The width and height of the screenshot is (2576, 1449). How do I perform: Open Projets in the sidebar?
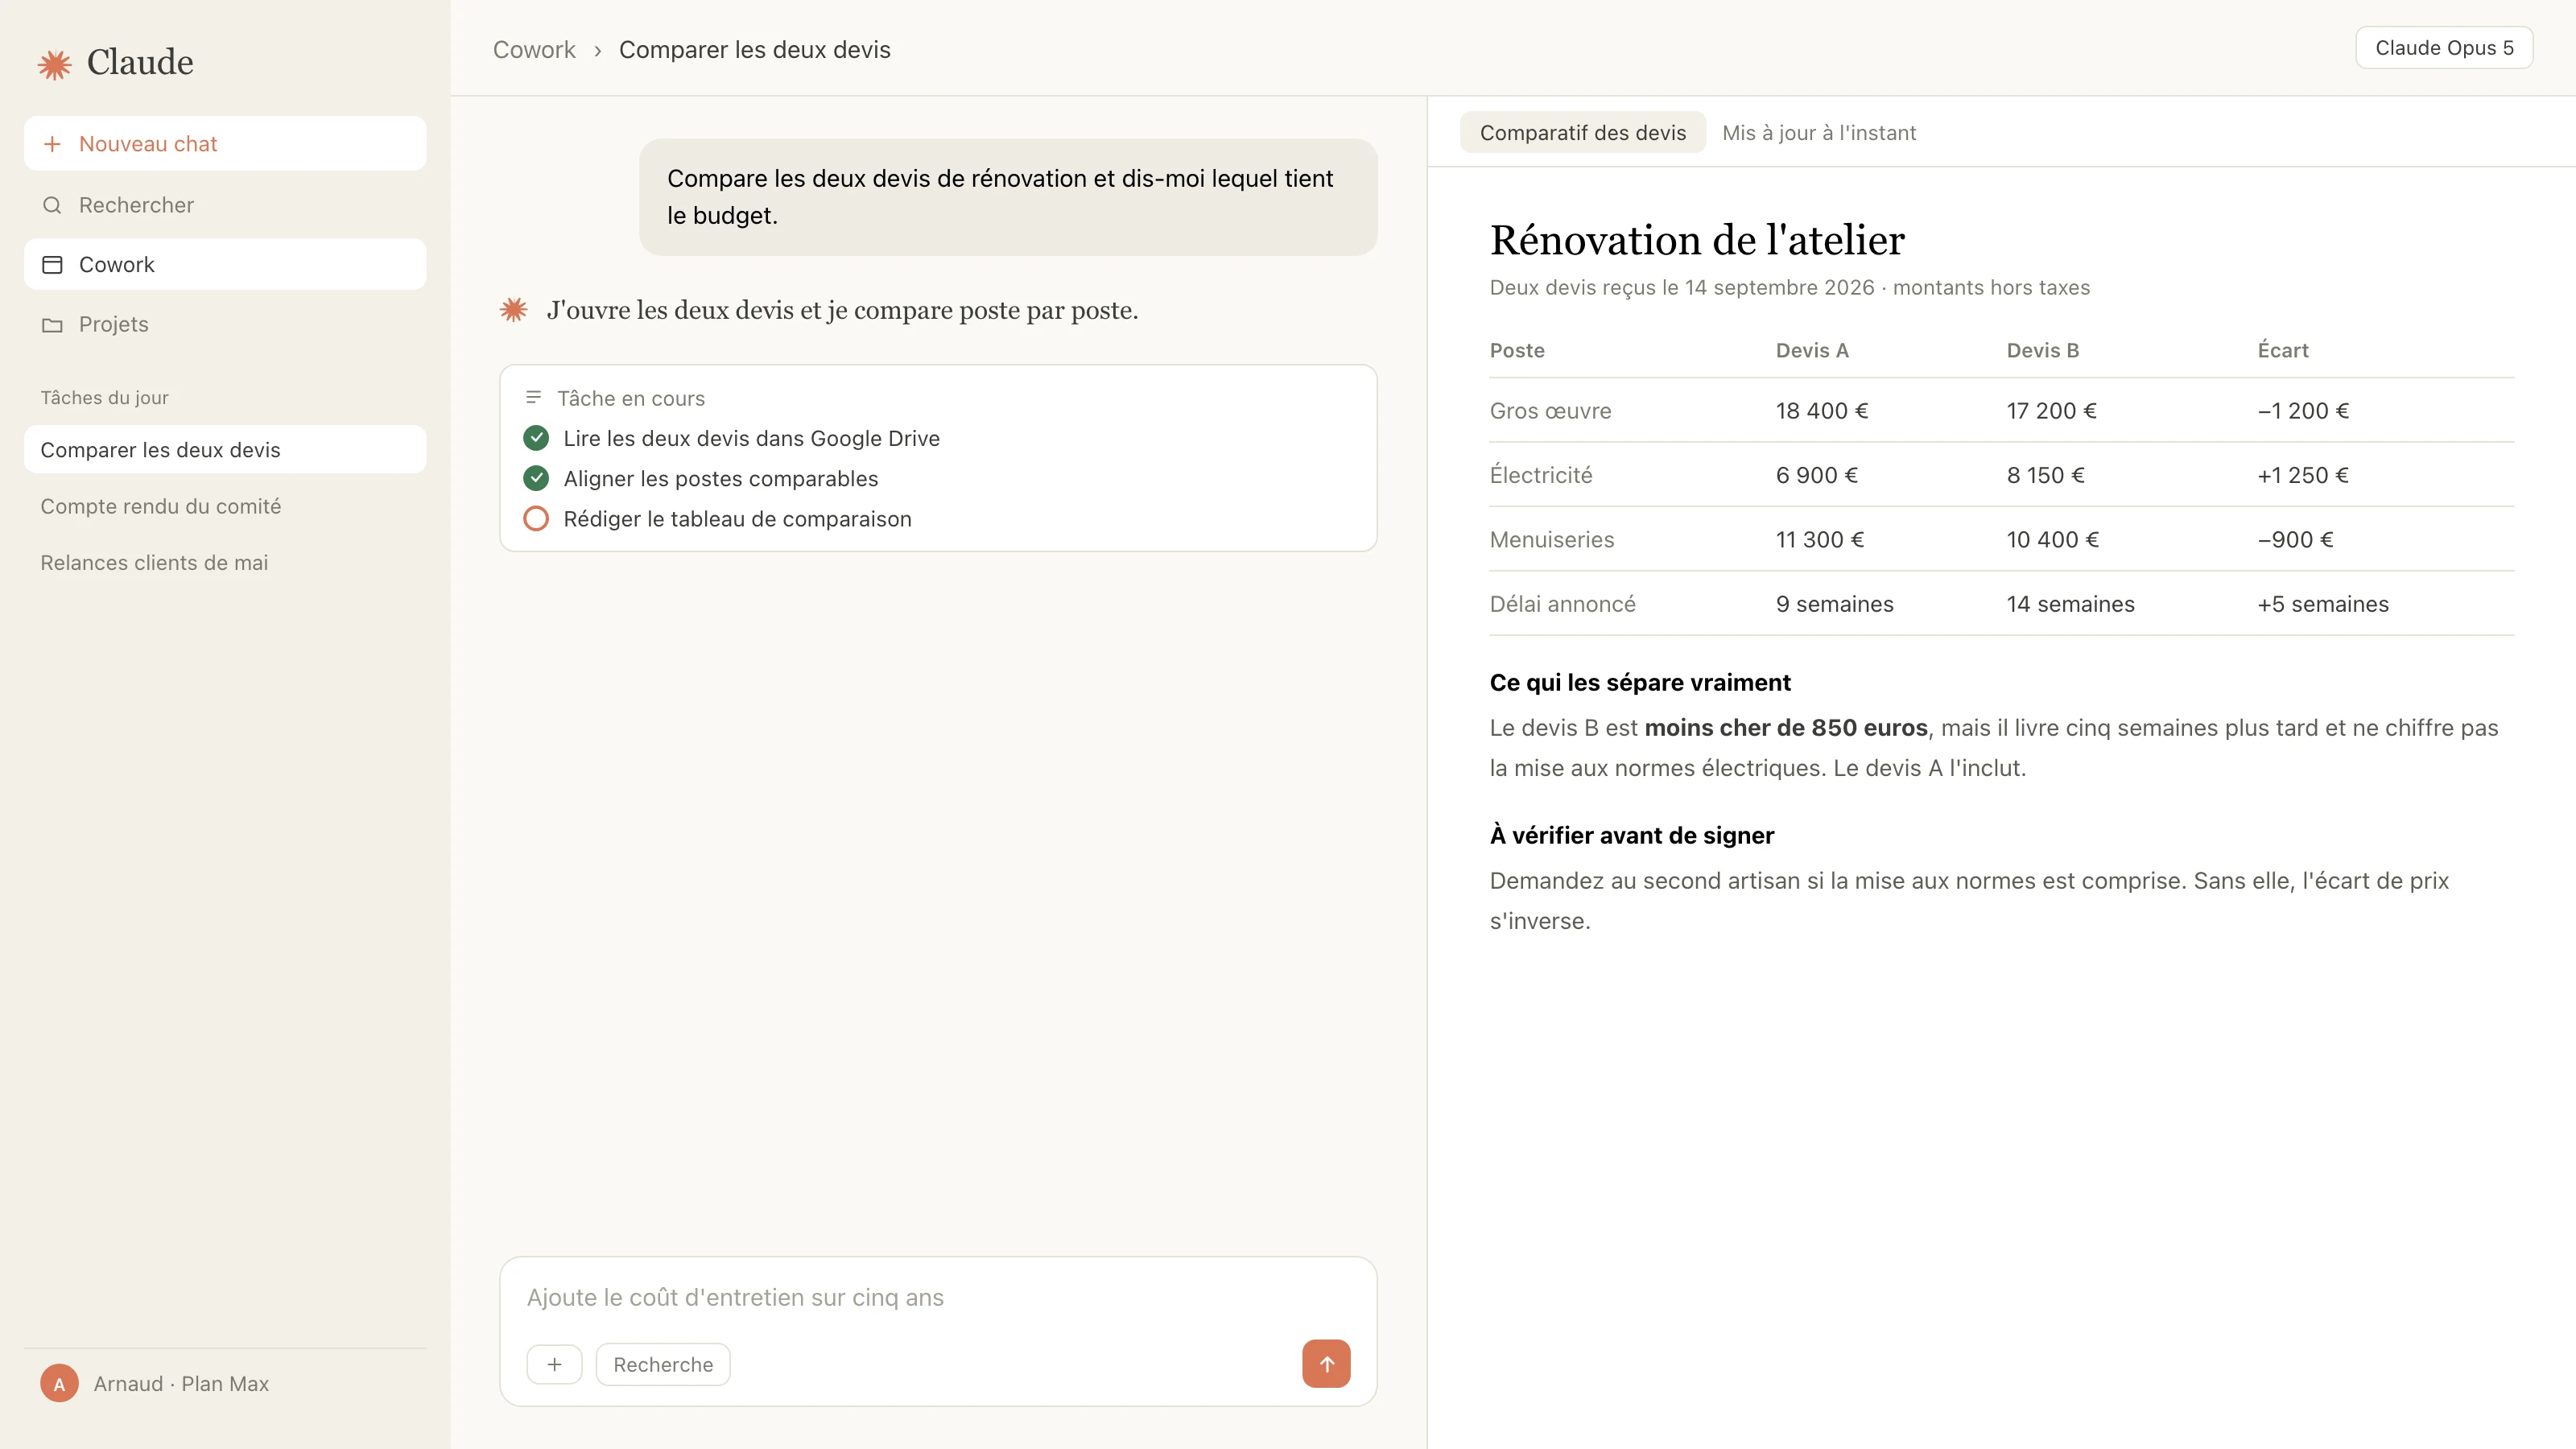(x=225, y=325)
